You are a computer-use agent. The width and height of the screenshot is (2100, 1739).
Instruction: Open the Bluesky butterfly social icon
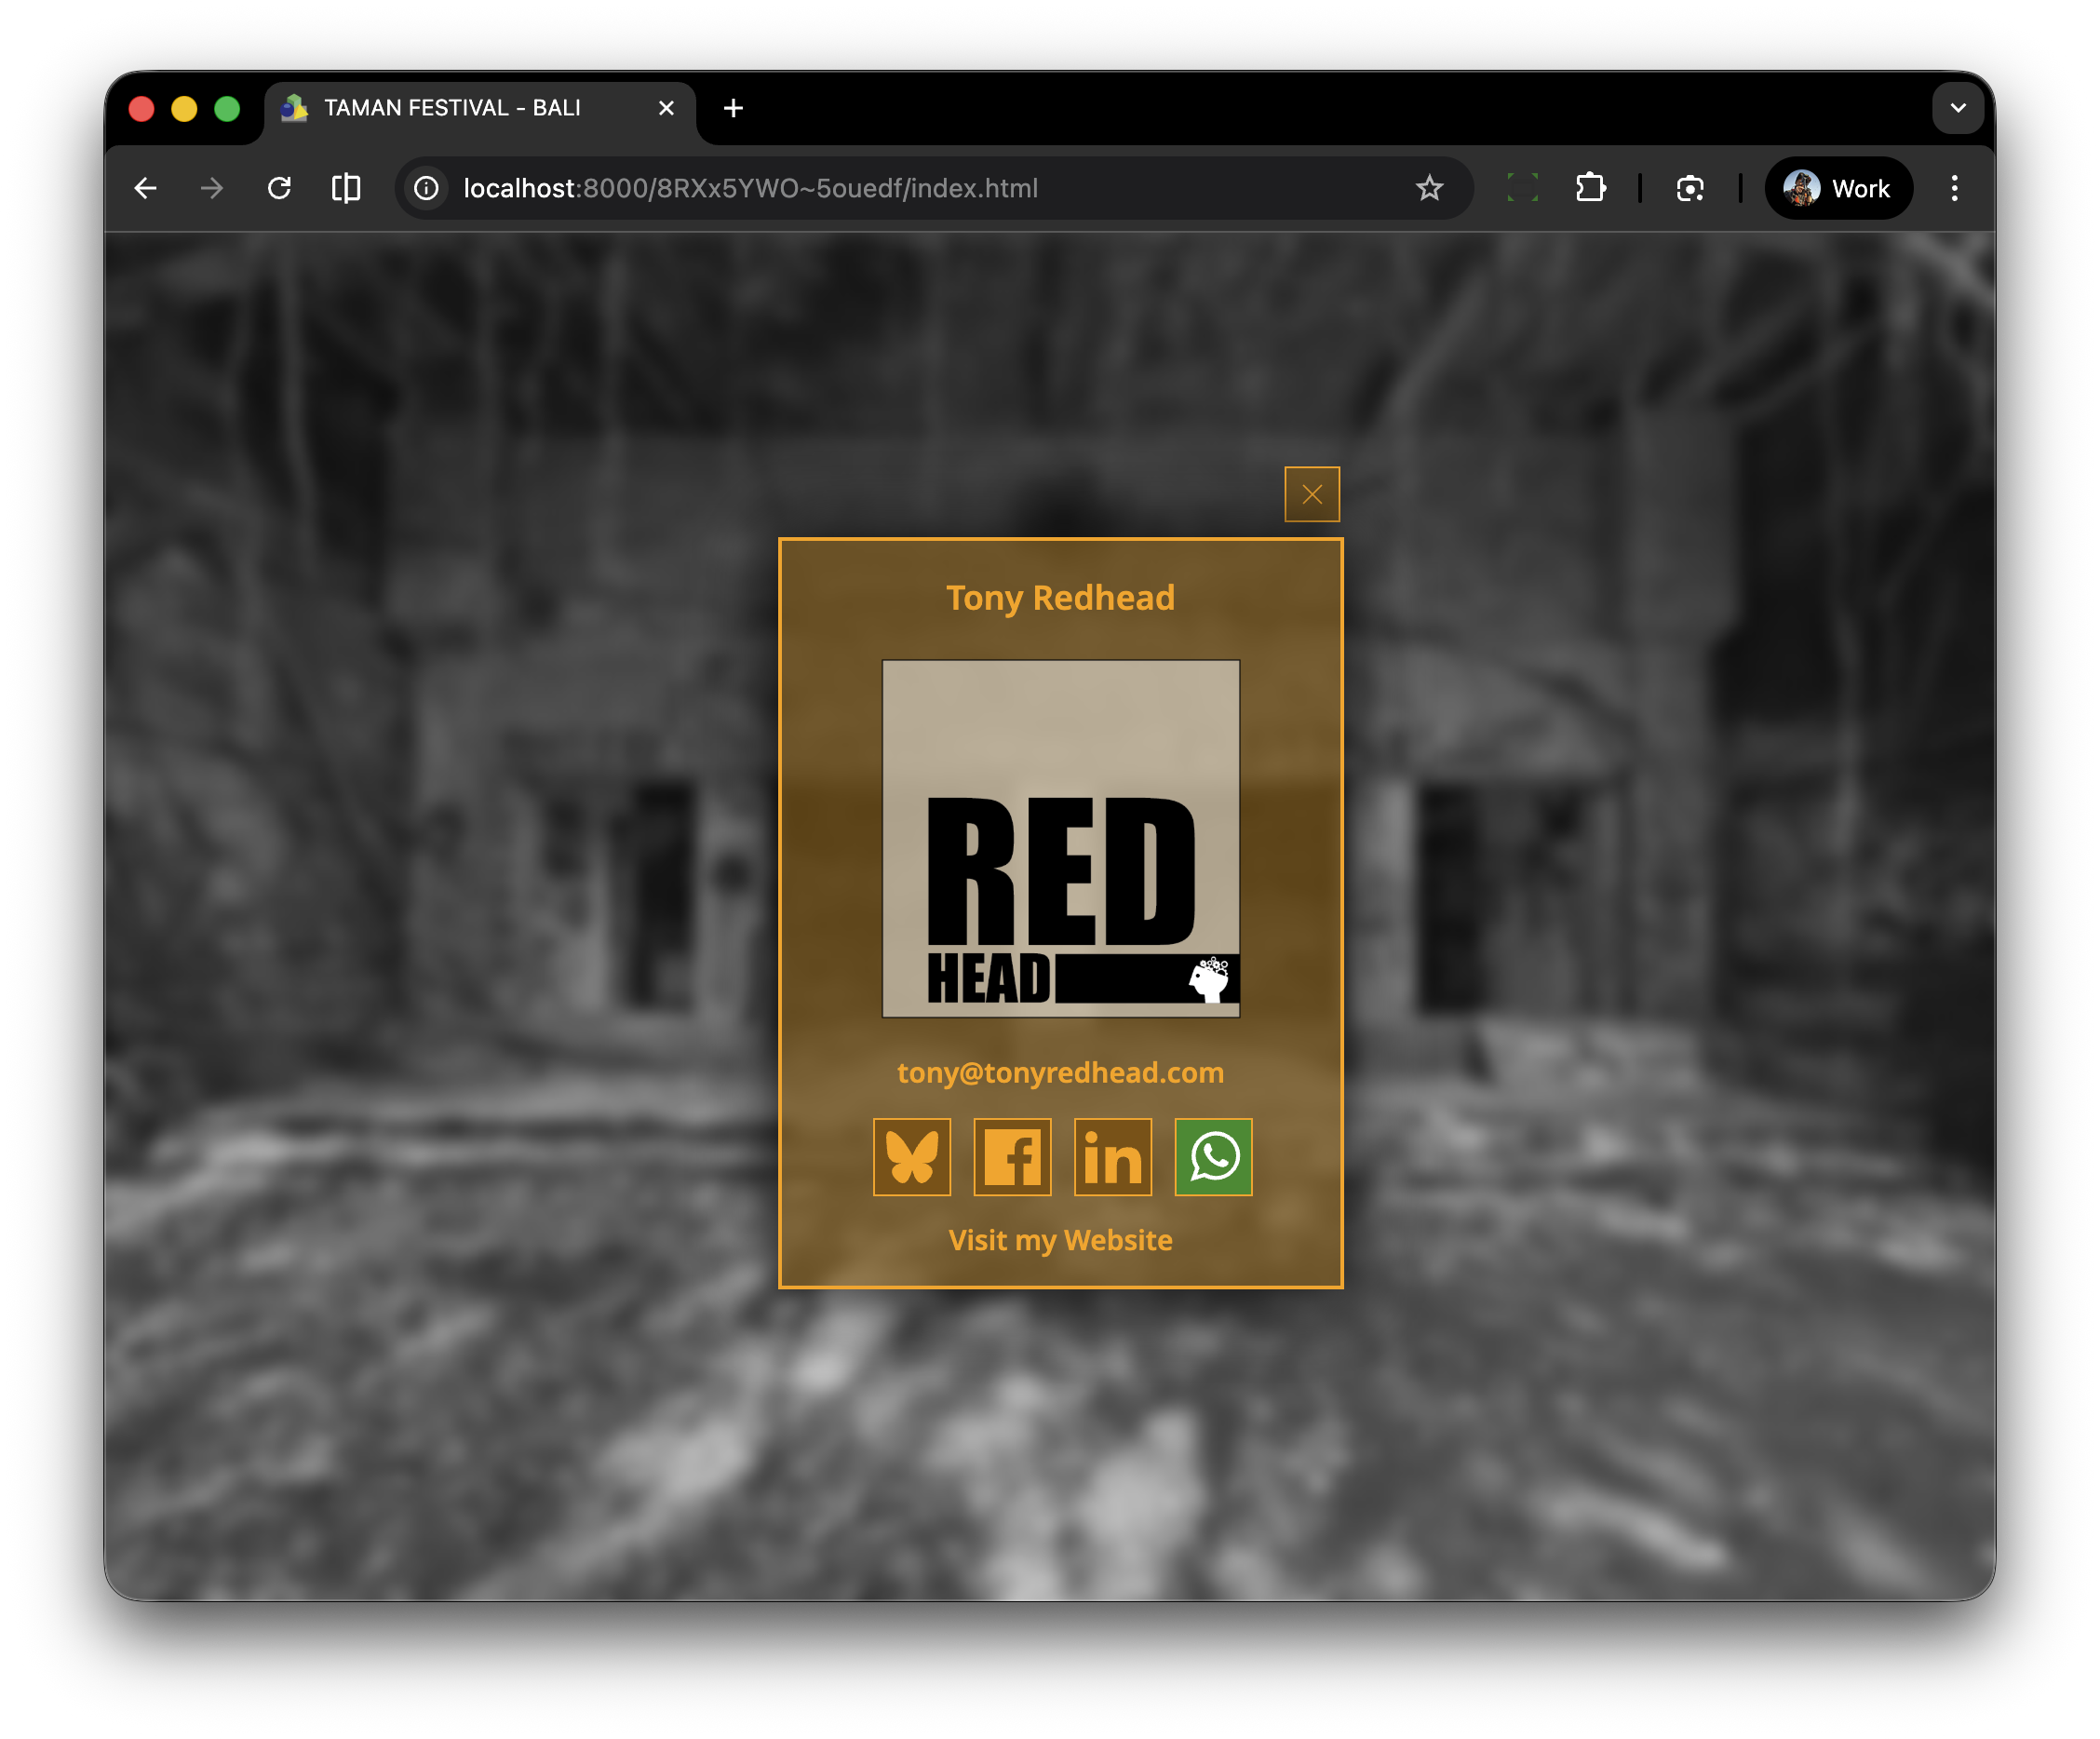pyautogui.click(x=911, y=1157)
